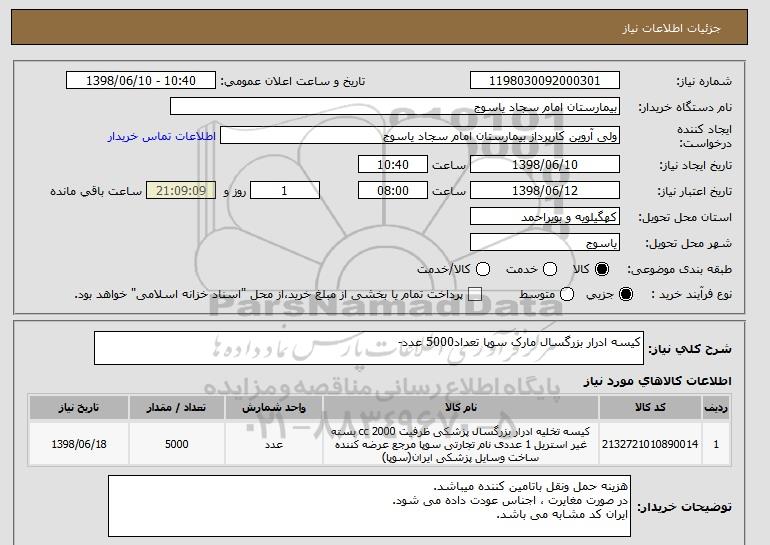
Task: Choose the متوسط purchase process radio
Action: 567,294
